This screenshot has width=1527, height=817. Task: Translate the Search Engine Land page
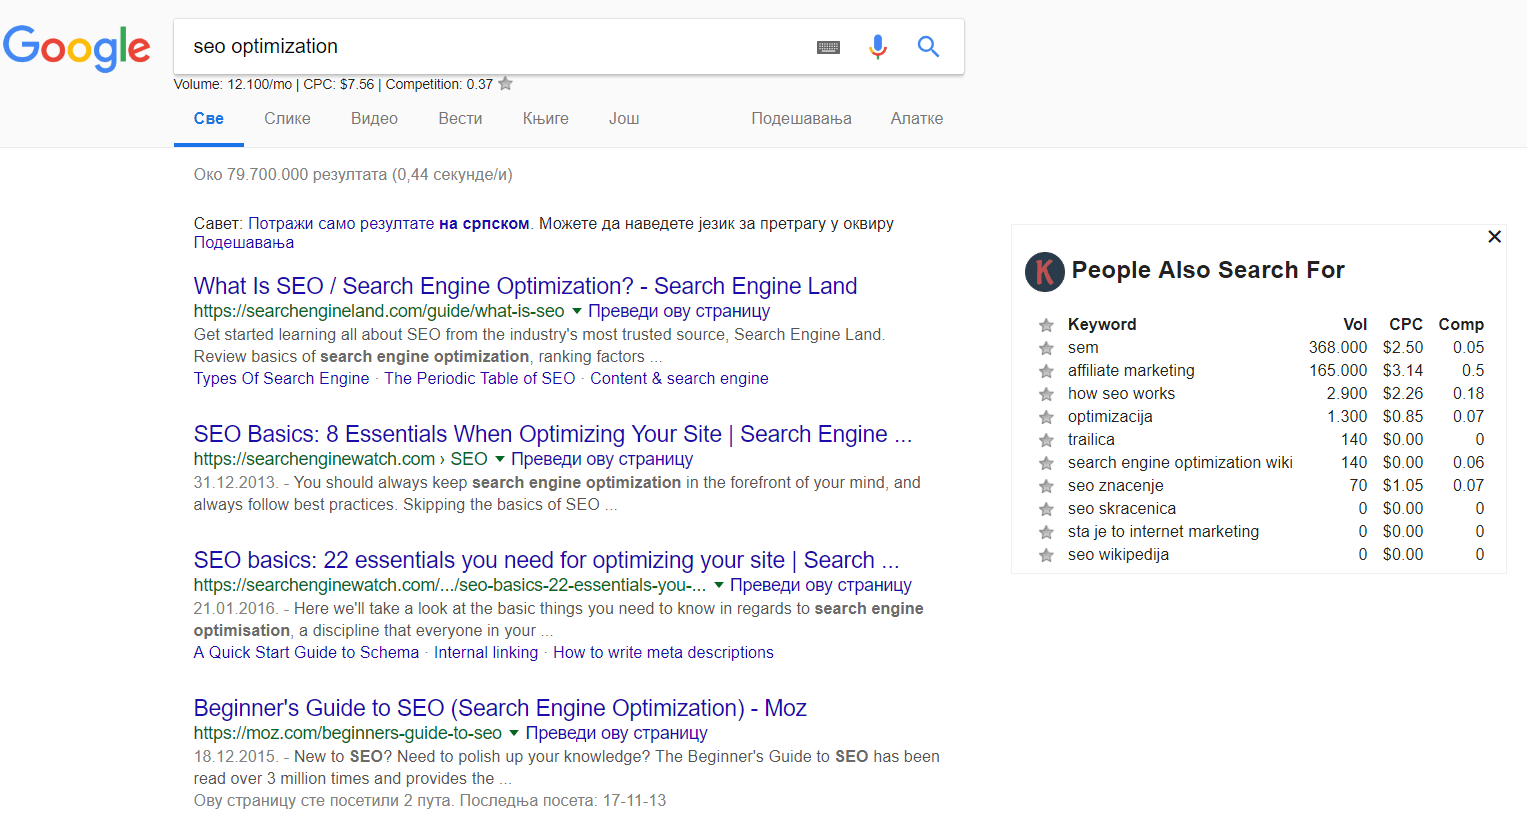click(x=679, y=311)
